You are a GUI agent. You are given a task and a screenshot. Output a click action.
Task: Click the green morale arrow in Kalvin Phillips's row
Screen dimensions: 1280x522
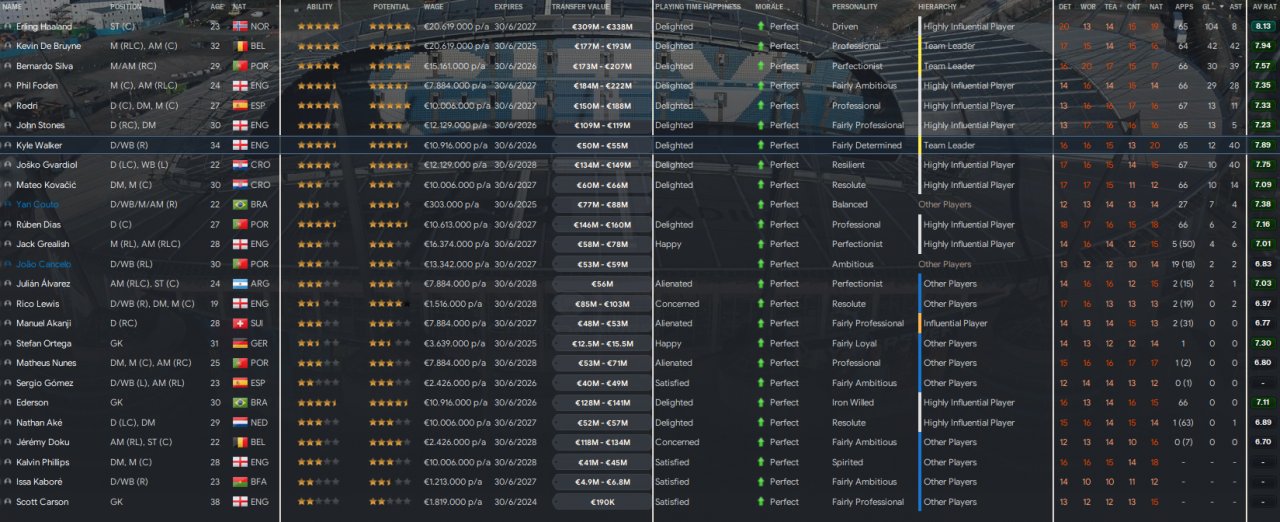pyautogui.click(x=761, y=462)
